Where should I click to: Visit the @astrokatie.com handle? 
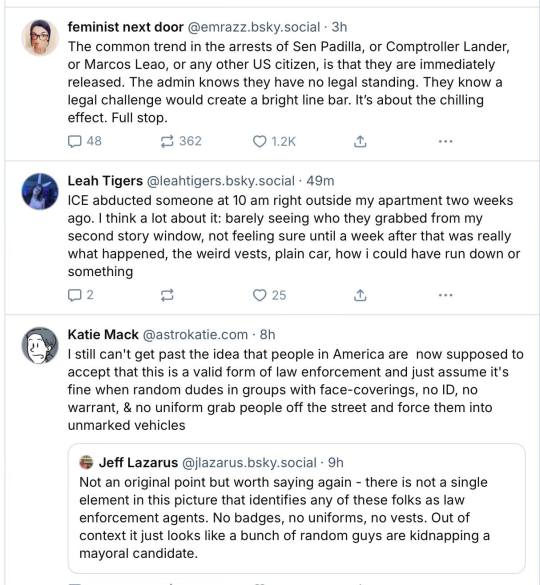coord(195,334)
